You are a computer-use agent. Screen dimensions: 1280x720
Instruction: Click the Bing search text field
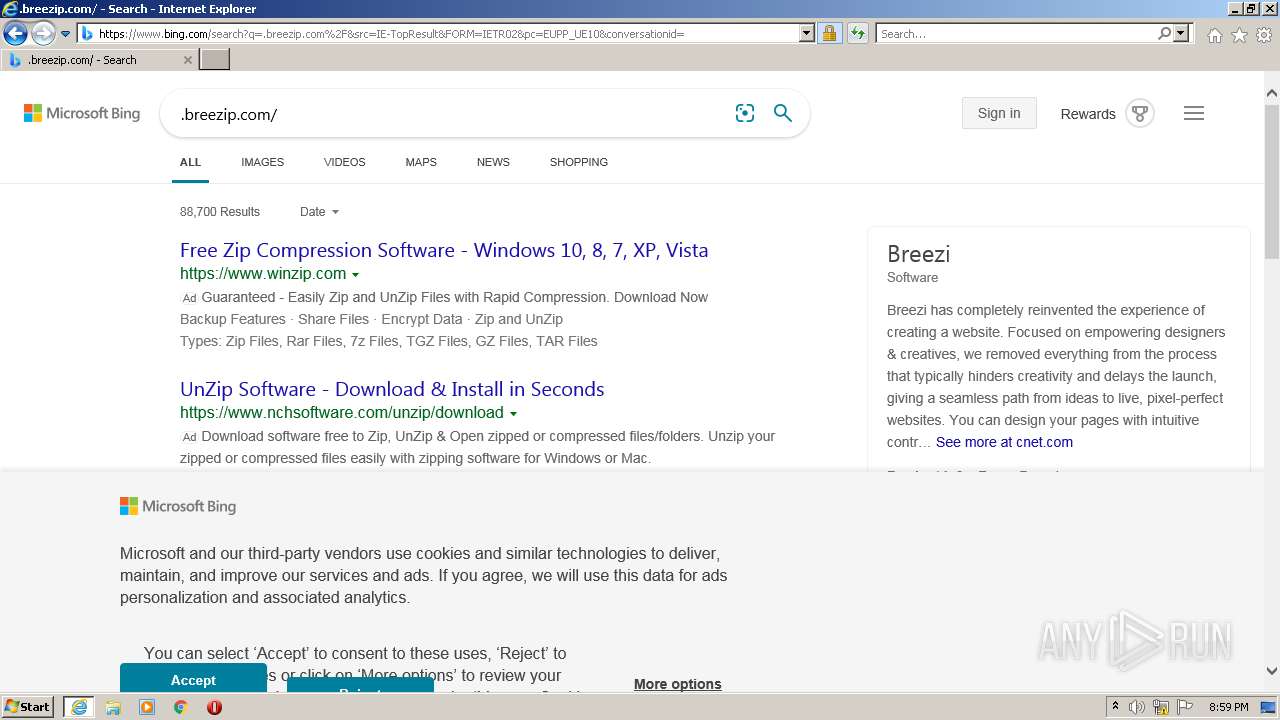450,114
